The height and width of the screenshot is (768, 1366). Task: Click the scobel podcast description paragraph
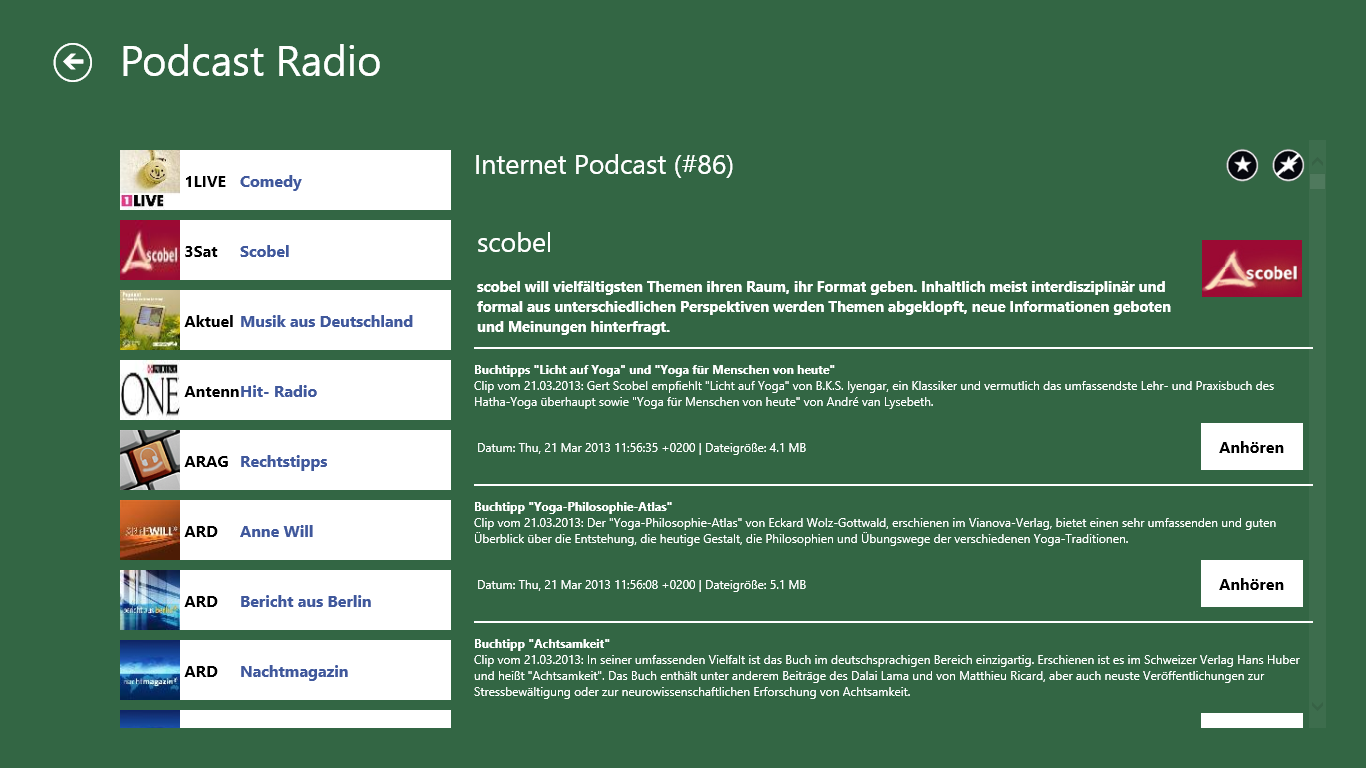click(822, 307)
